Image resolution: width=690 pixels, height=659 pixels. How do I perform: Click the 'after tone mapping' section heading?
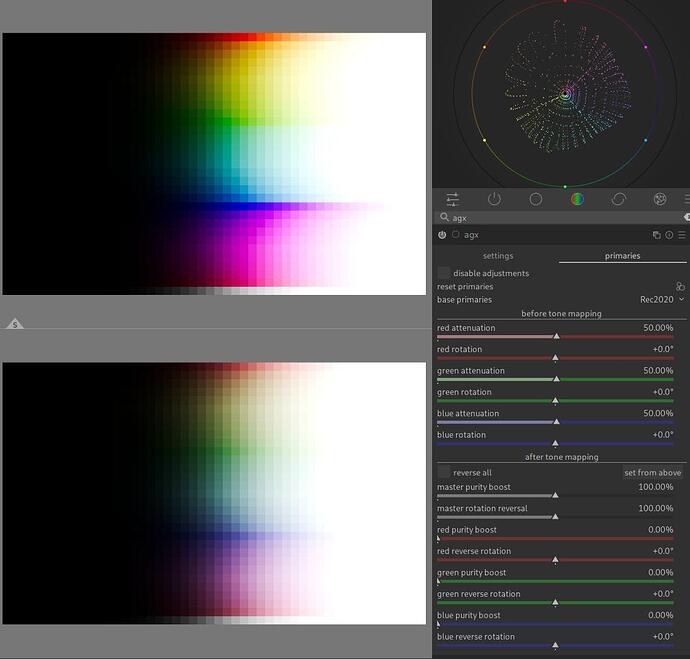(561, 457)
